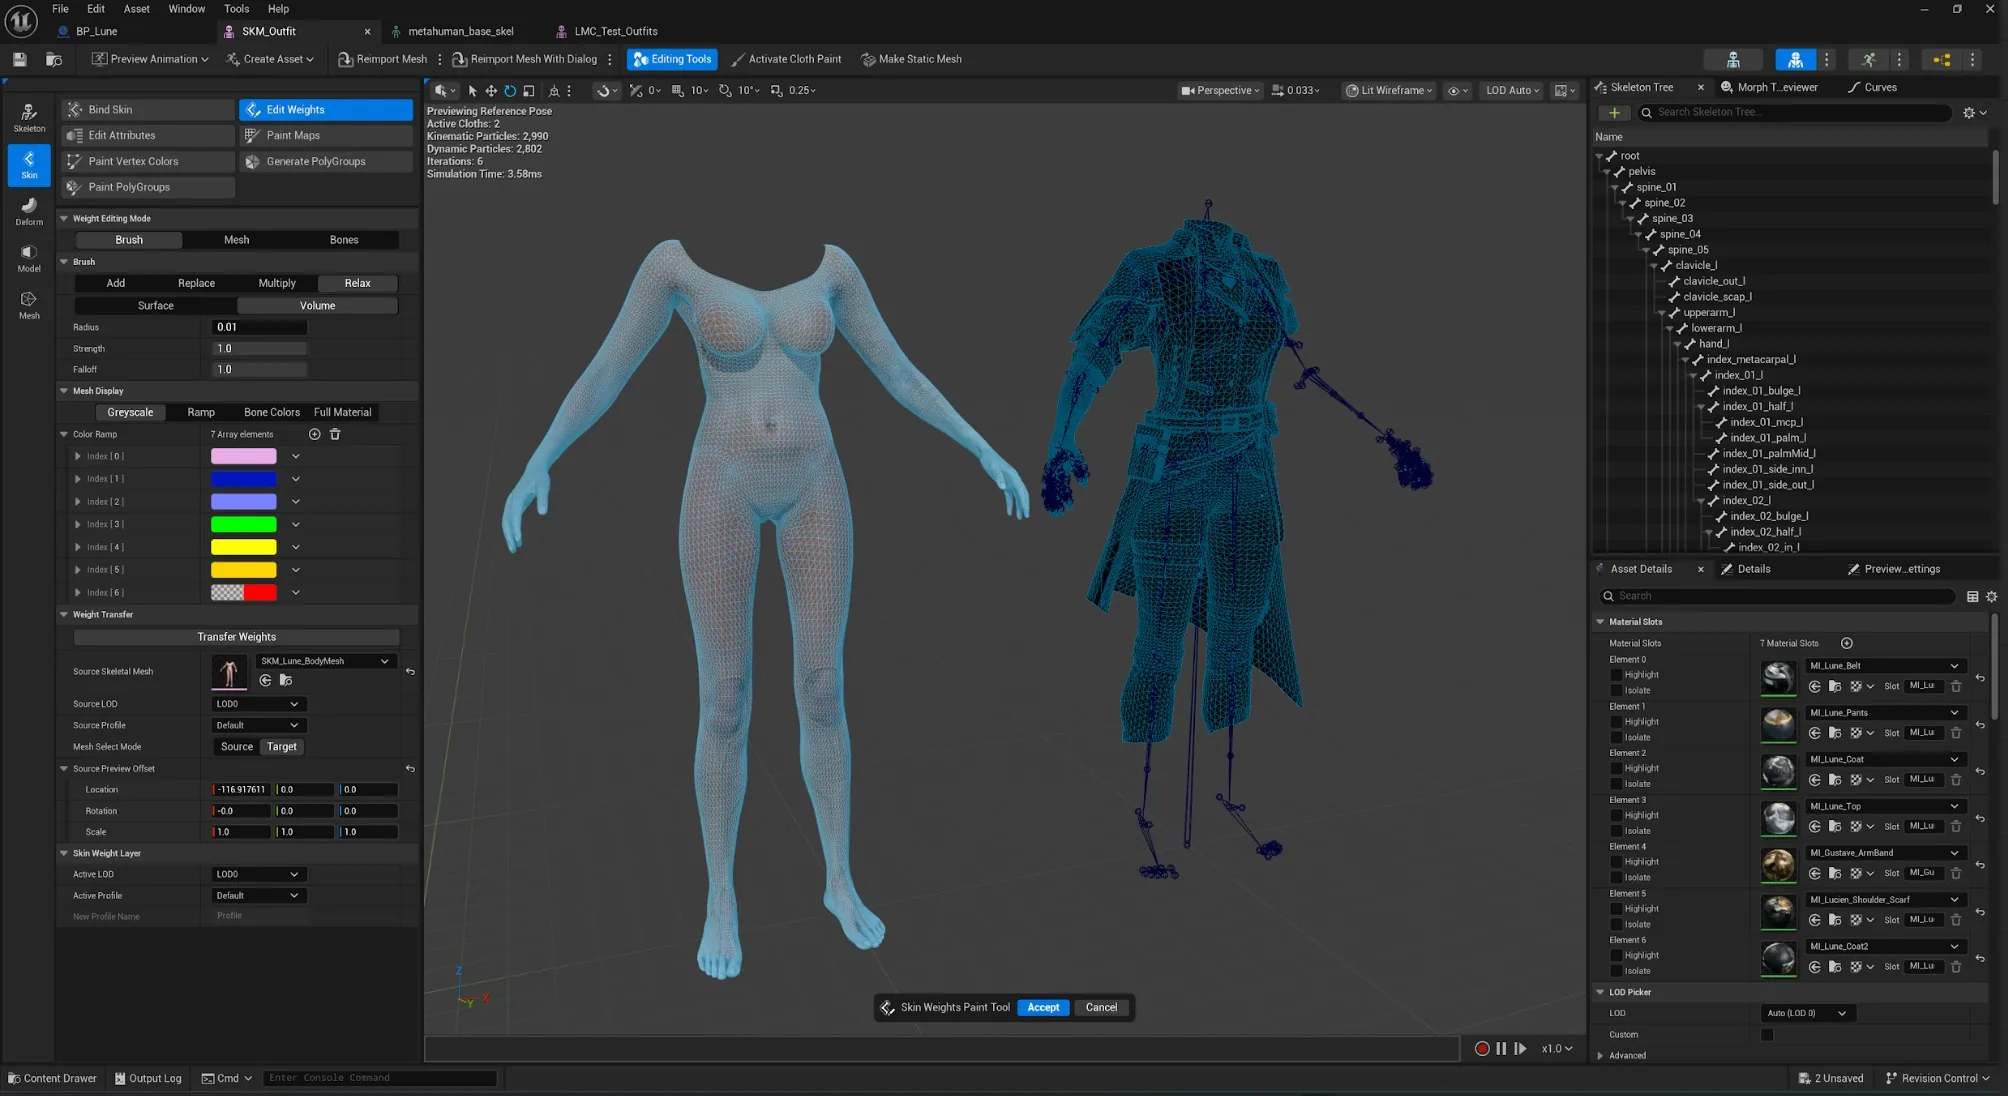Screen dimensions: 2008x1096
Task: Select the Skin mode sidebar icon
Action: coord(29,165)
